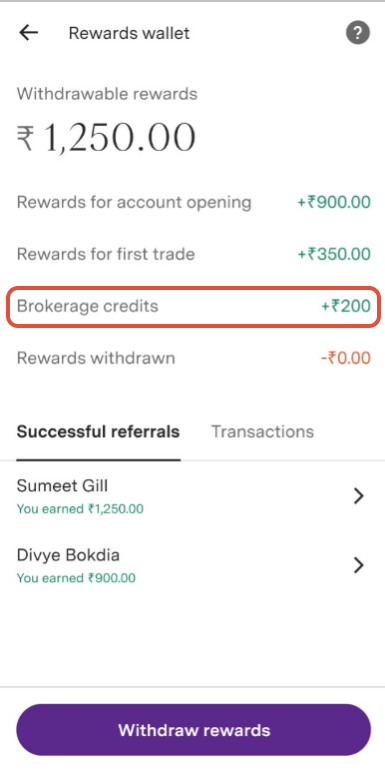Switch to the Transactions tab
The image size is (385, 770).
(x=262, y=432)
